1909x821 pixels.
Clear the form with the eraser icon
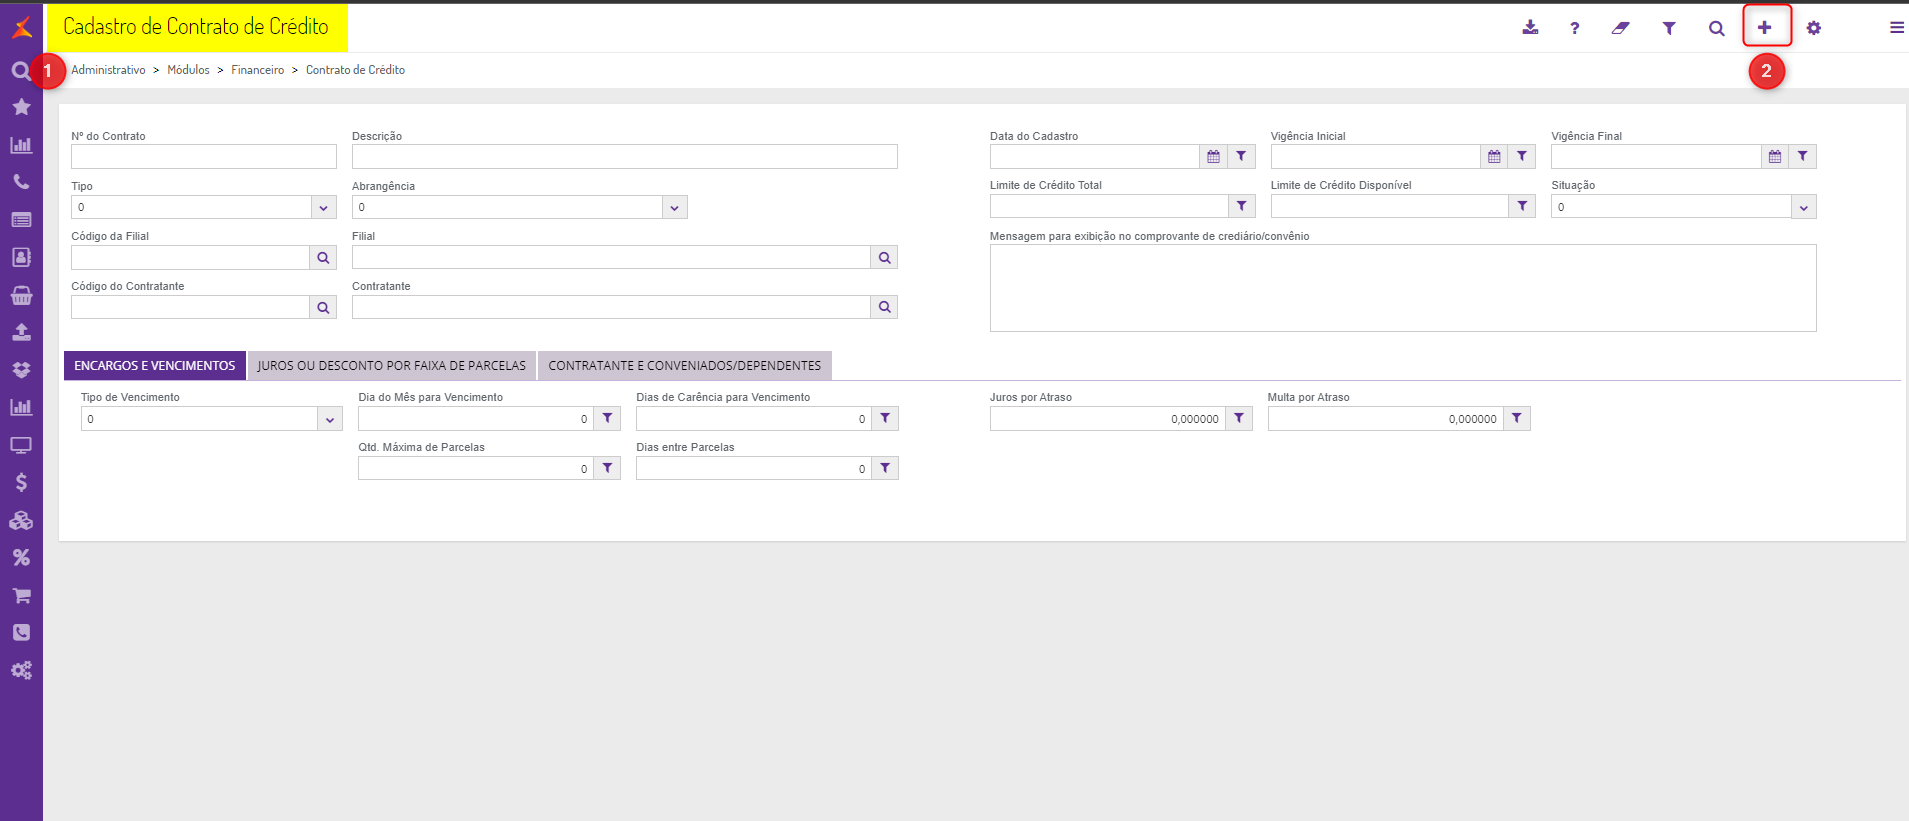[x=1620, y=28]
